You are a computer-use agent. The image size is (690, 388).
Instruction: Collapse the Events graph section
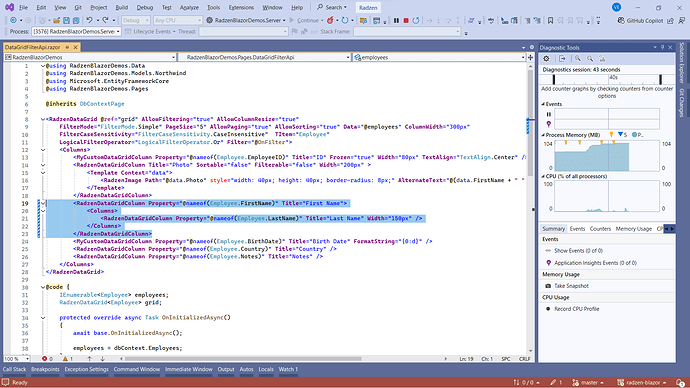tap(543, 104)
